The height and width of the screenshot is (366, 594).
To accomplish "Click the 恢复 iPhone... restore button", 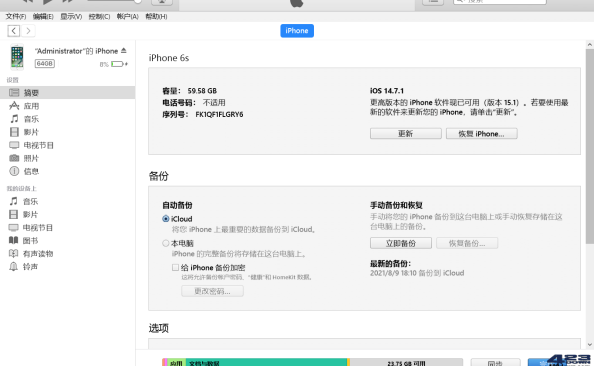I will tap(481, 133).
